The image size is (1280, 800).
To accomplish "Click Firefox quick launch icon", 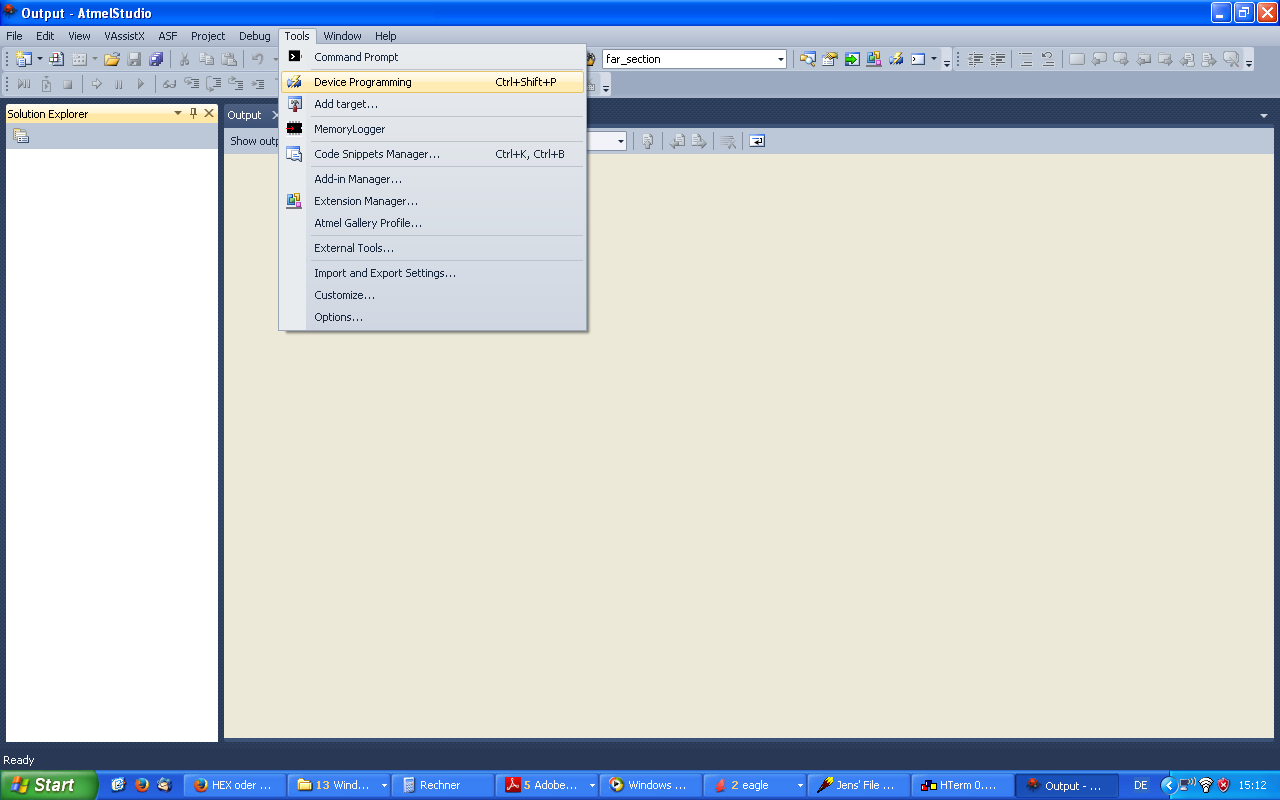I will (x=141, y=785).
